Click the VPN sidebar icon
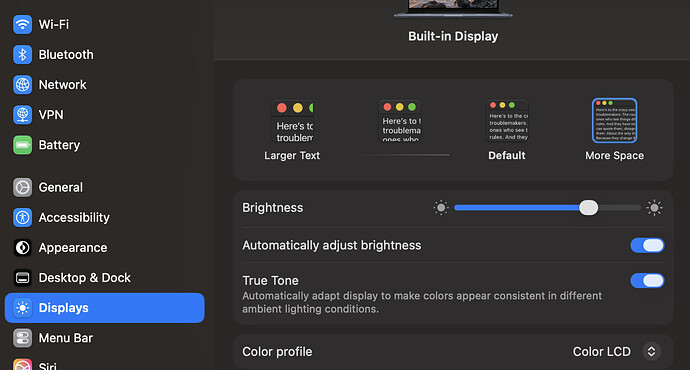 [x=22, y=115]
